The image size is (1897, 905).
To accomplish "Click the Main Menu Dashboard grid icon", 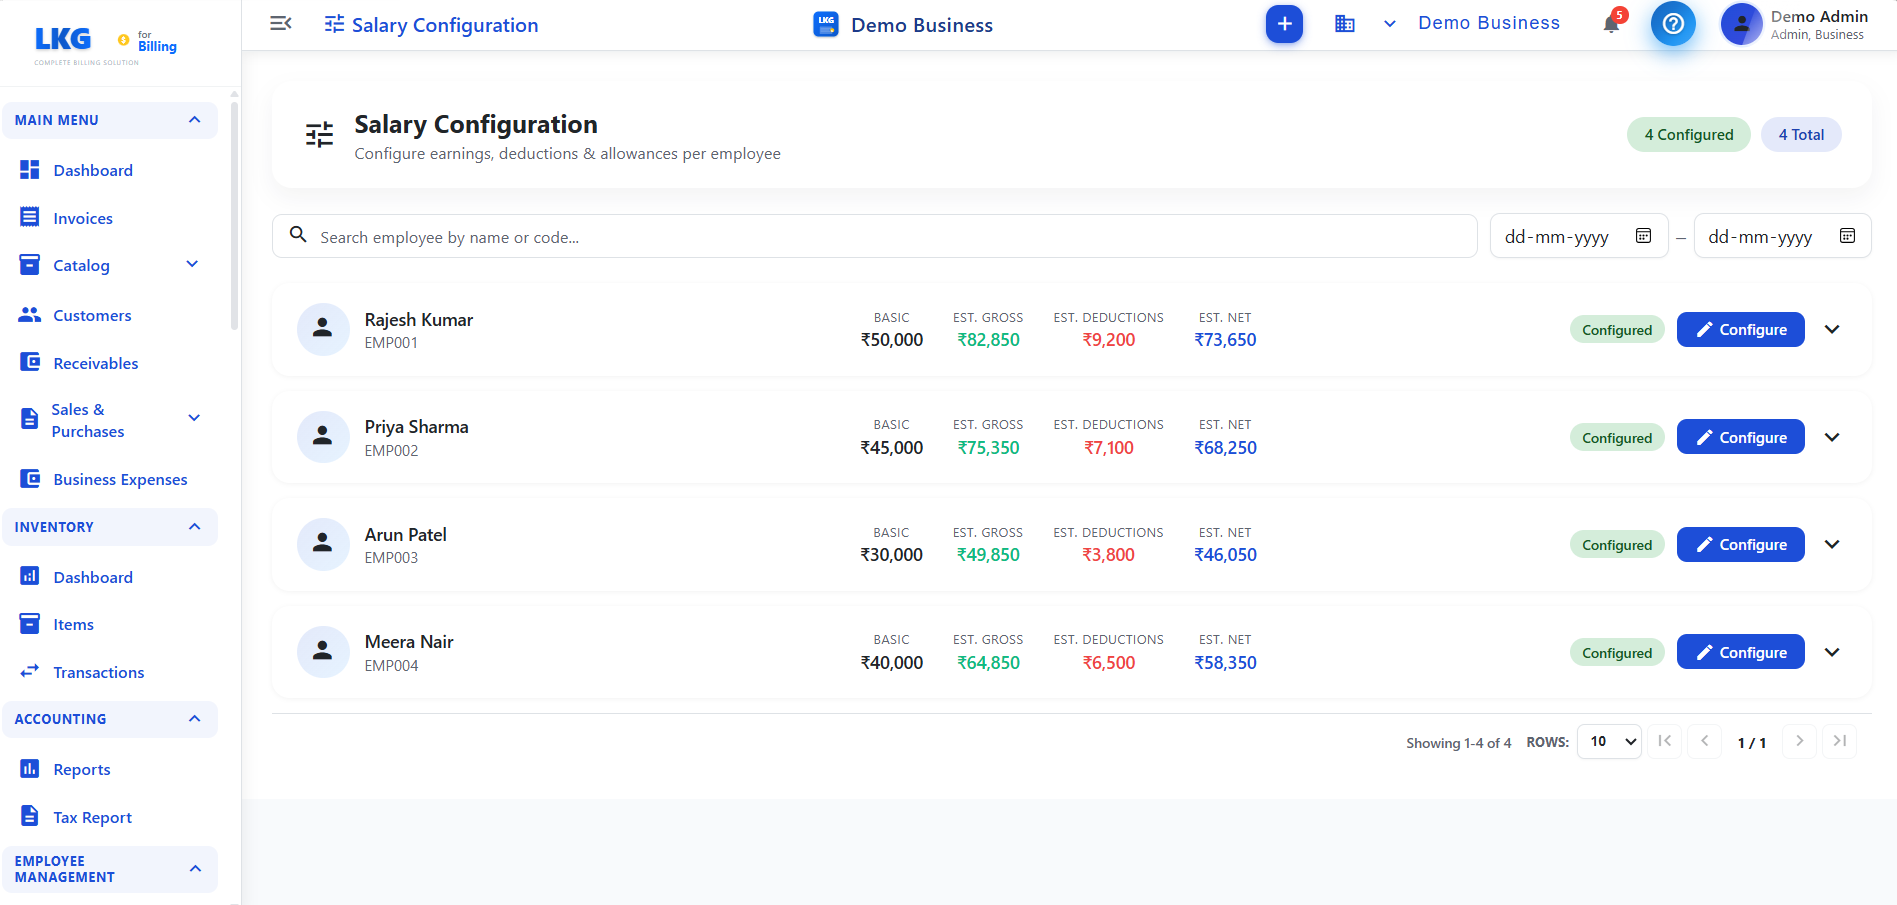I will click(30, 170).
